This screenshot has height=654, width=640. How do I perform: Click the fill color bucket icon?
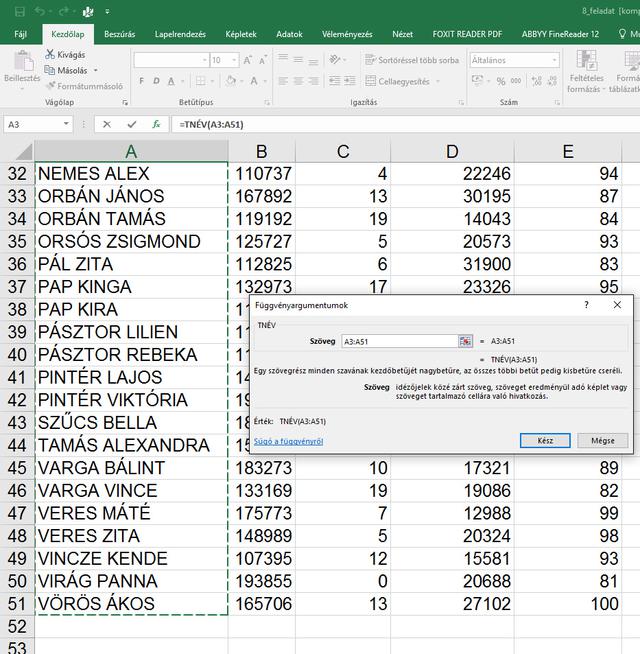231,81
